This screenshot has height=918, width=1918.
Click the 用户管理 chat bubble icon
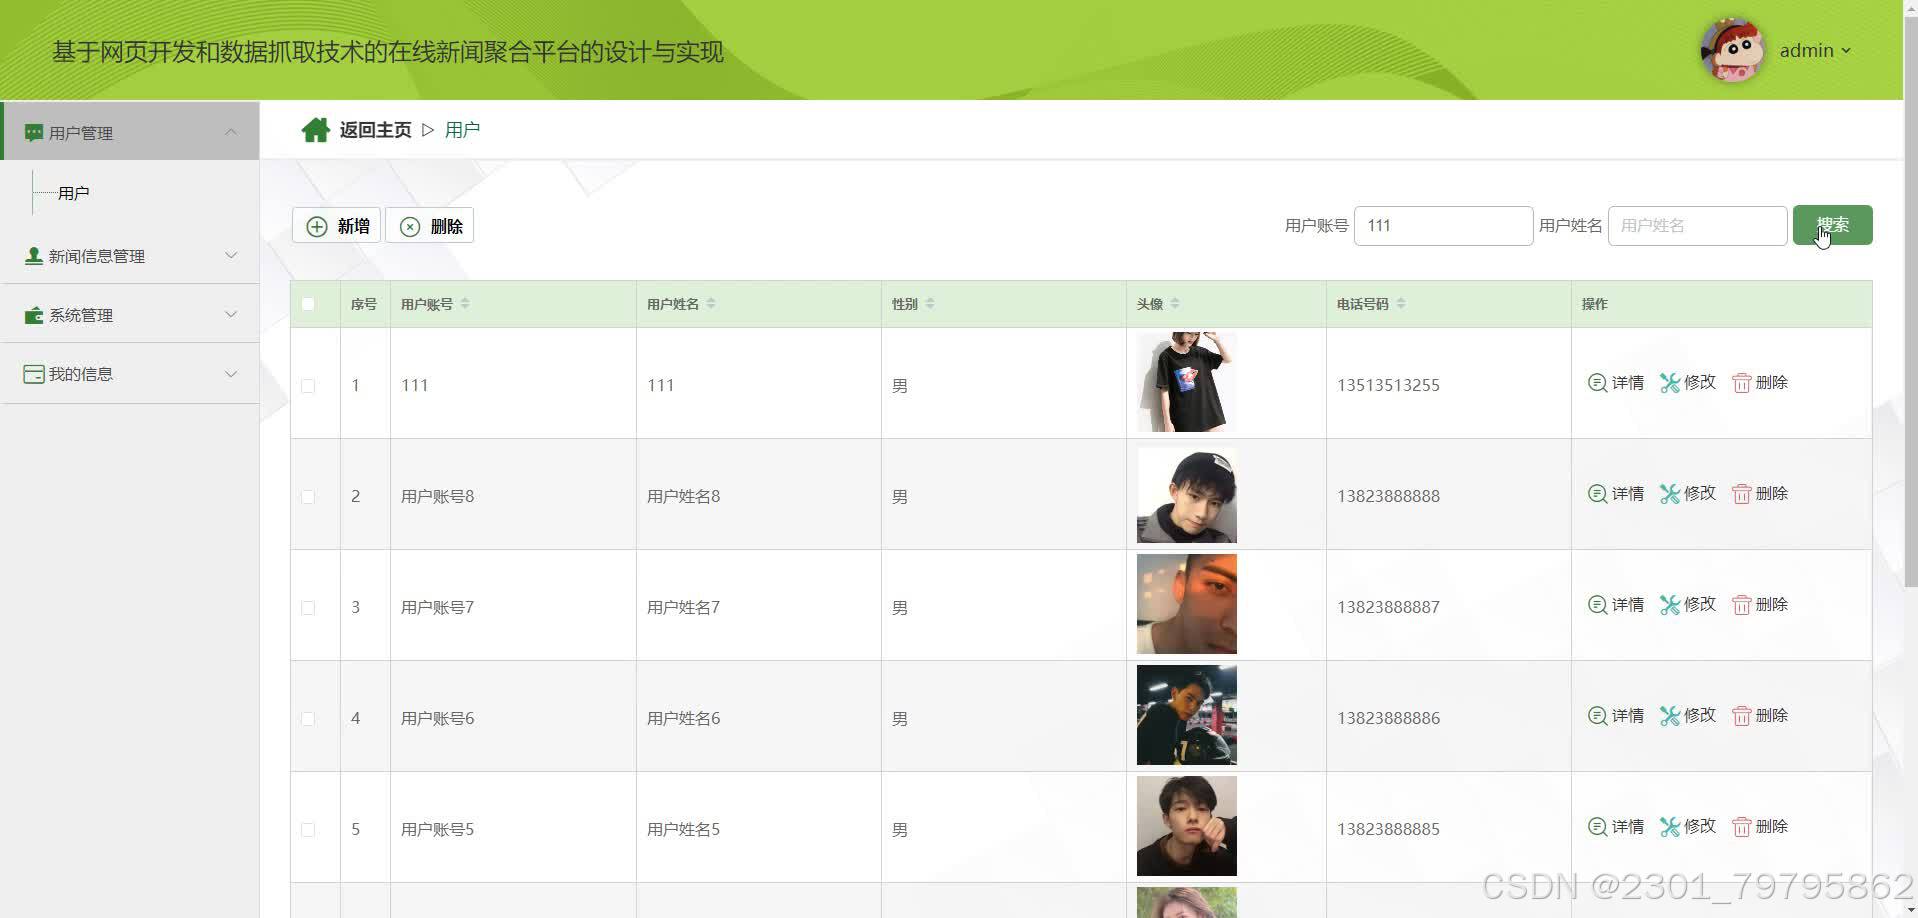34,133
